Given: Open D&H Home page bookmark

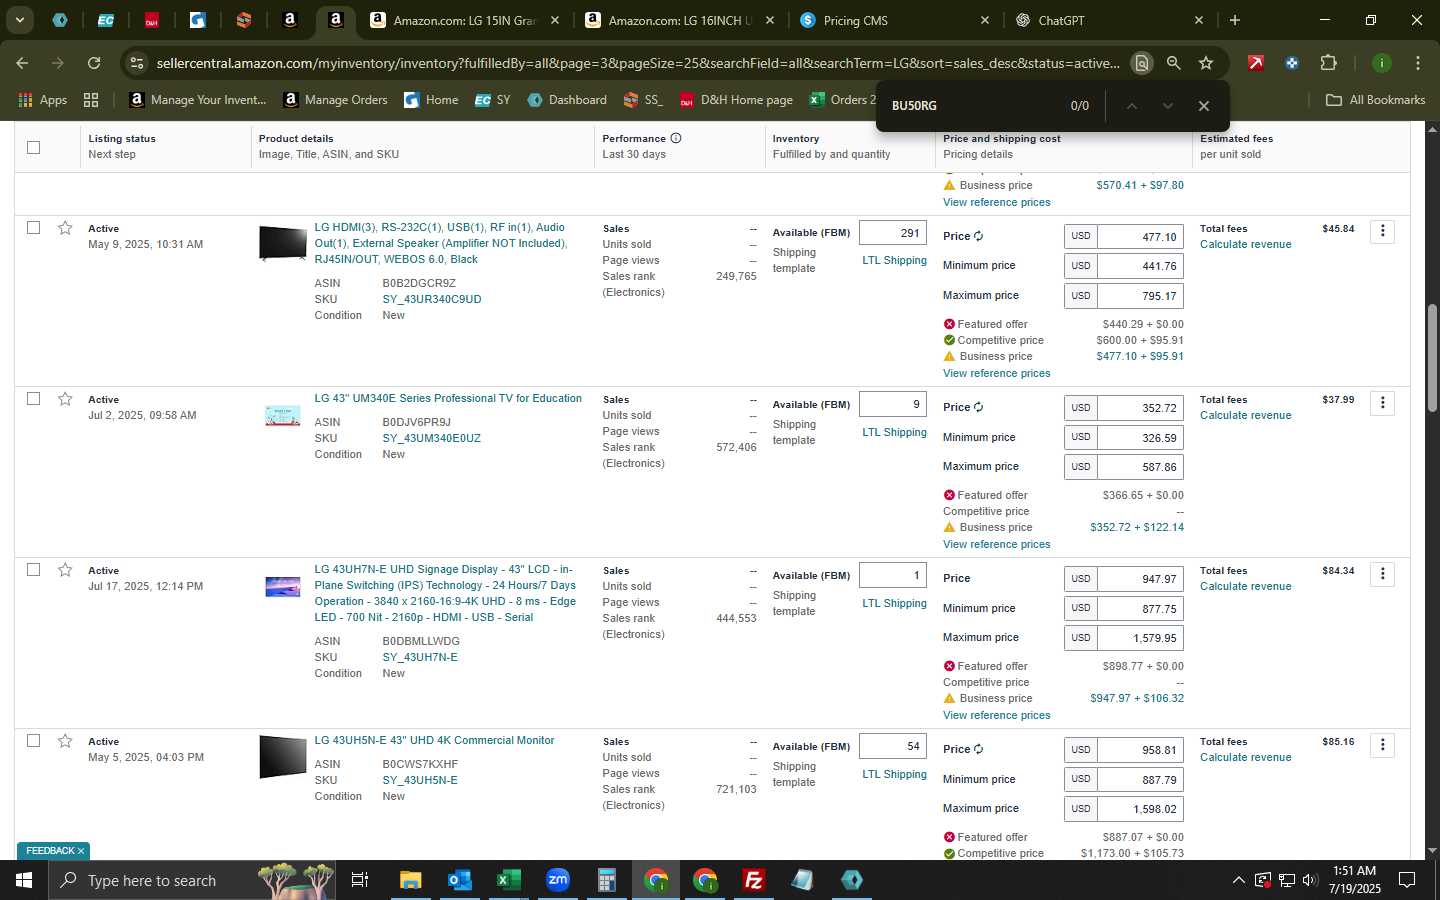Looking at the screenshot, I should tap(736, 100).
